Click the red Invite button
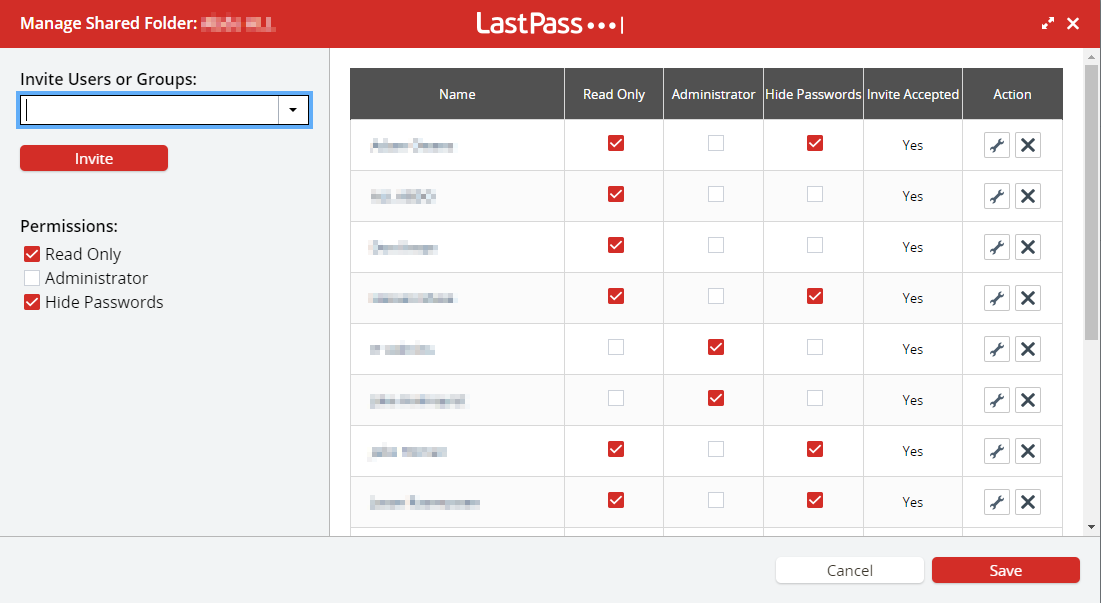 94,159
